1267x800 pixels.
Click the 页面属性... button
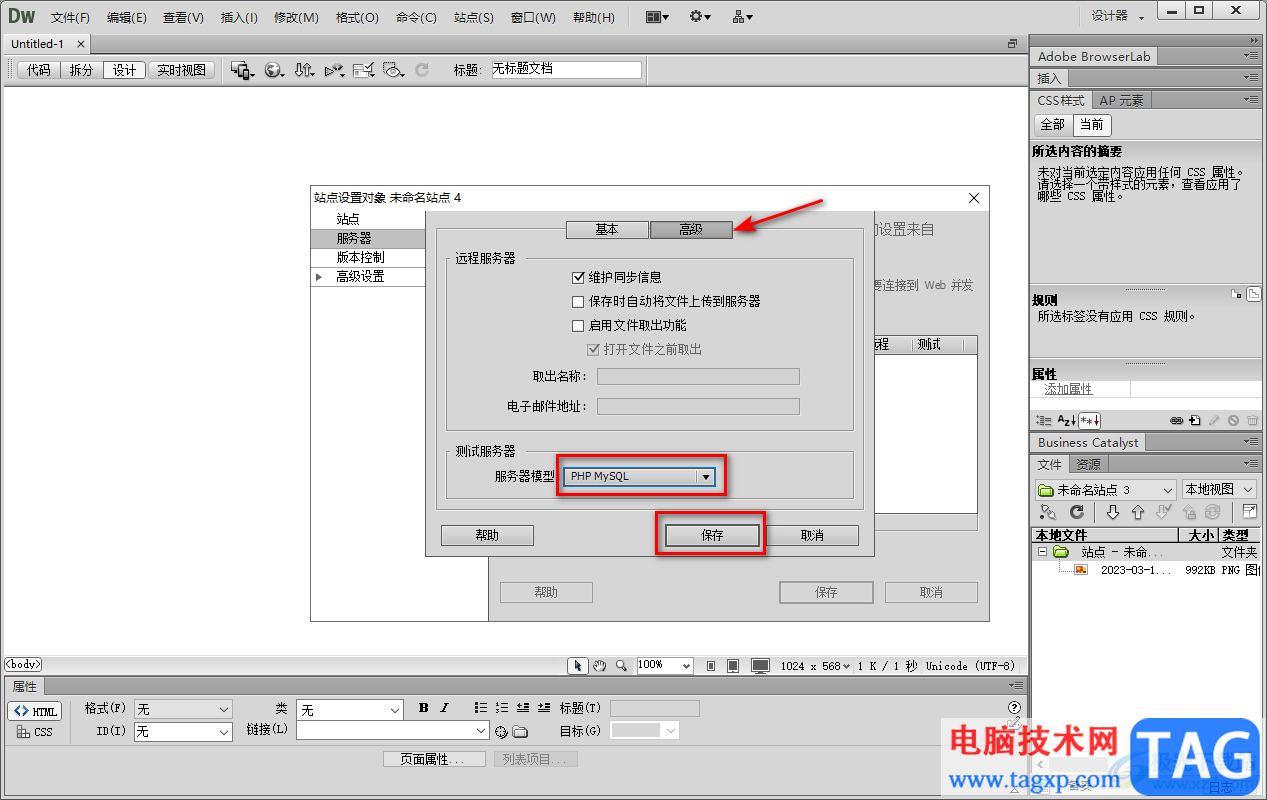[434, 759]
